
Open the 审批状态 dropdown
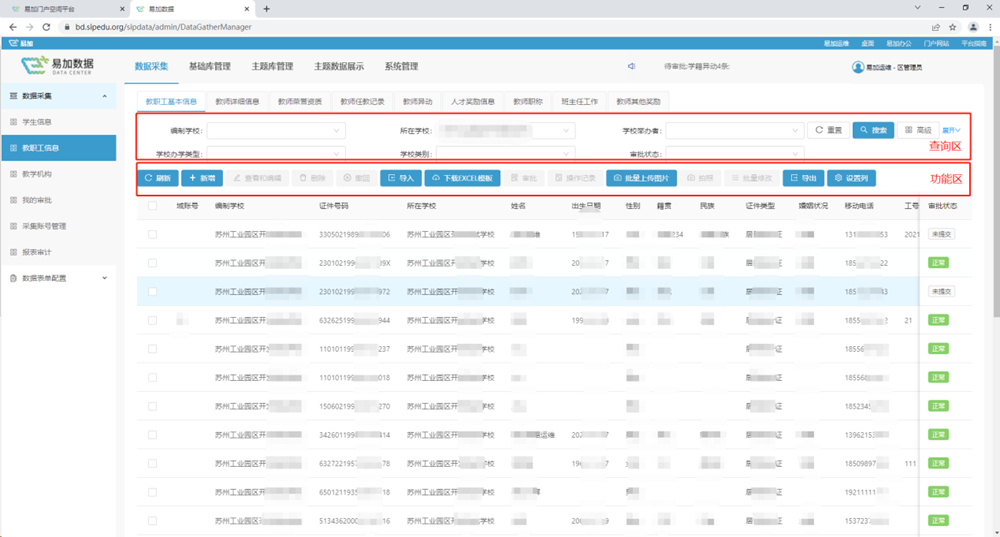tap(735, 154)
